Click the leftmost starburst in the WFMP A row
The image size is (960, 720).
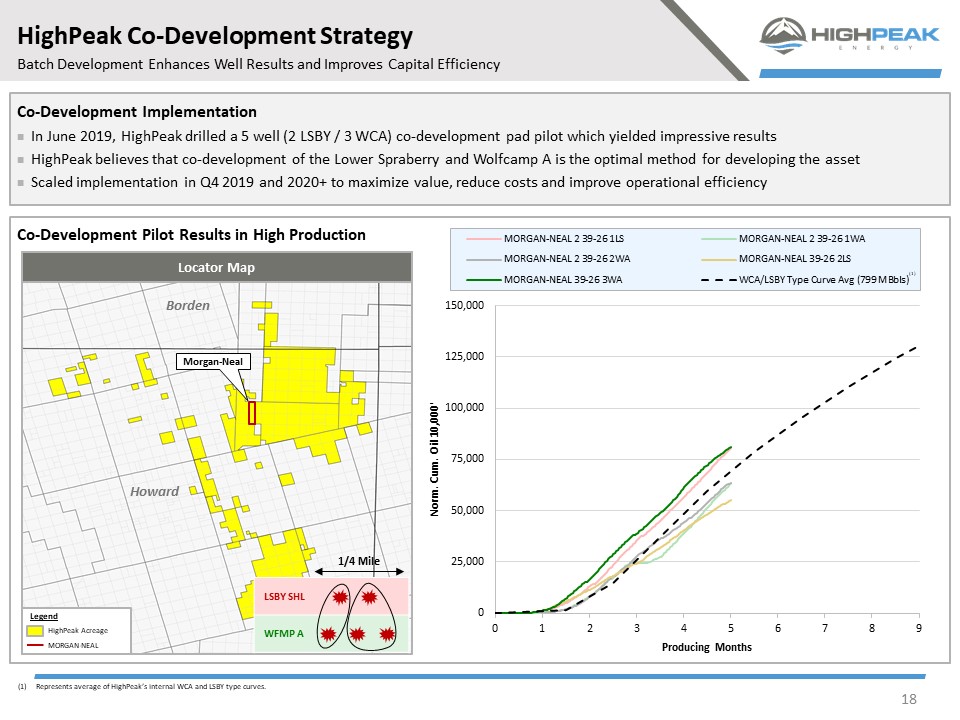329,634
